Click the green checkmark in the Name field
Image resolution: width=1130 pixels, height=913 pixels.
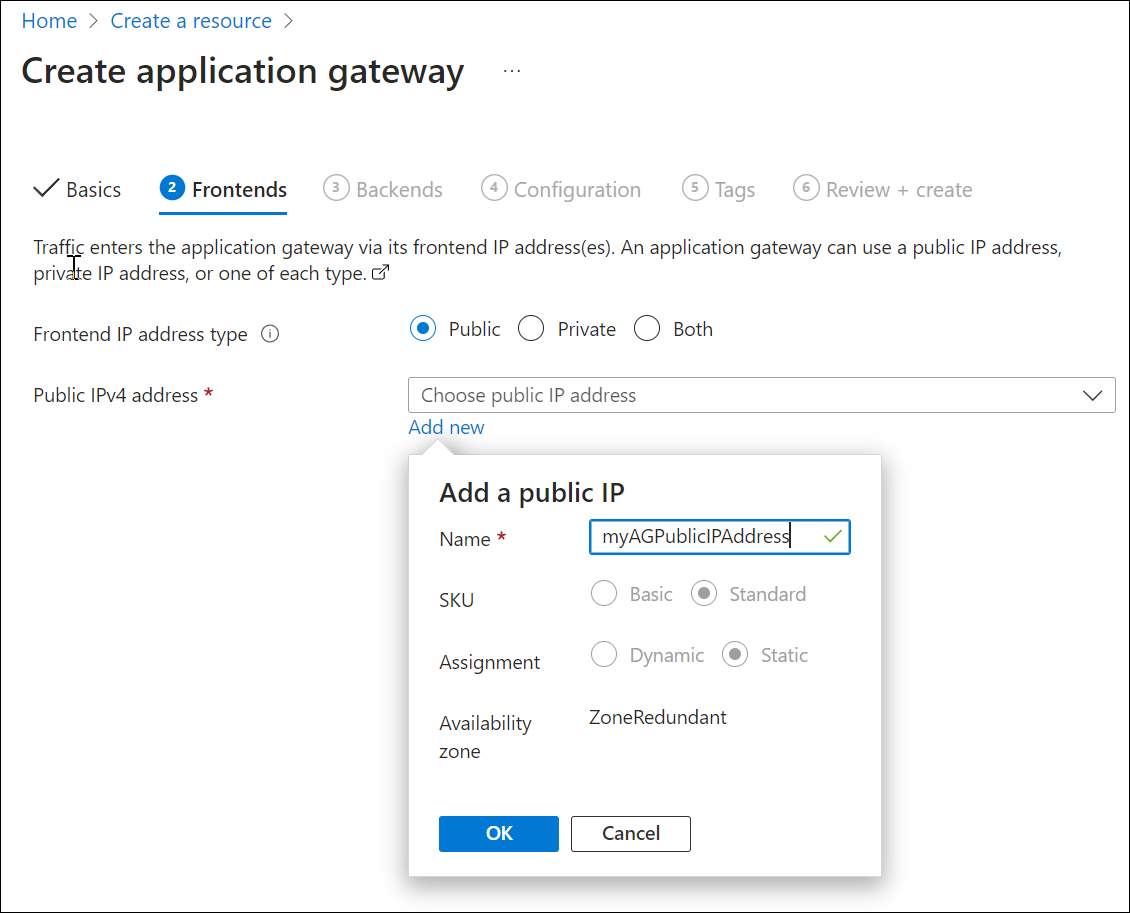(x=832, y=537)
